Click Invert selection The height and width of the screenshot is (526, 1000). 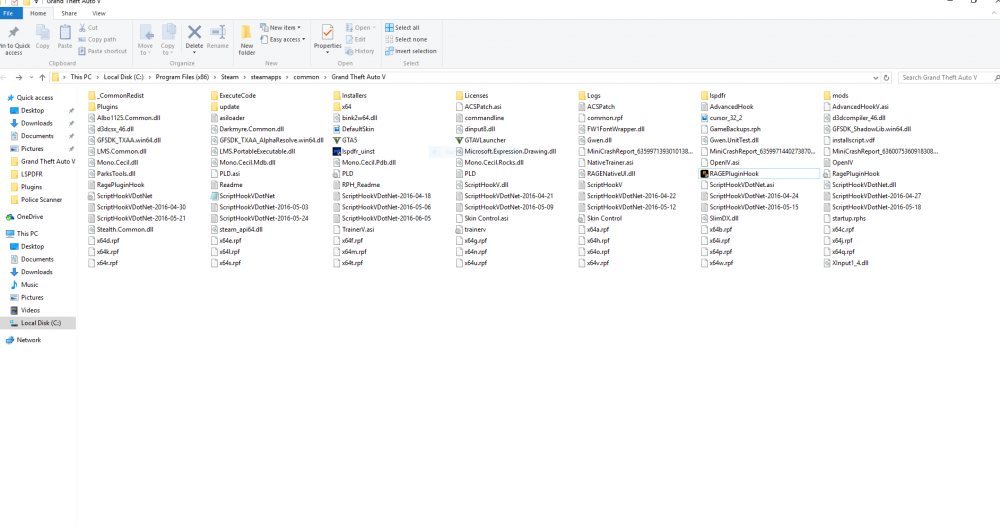(x=411, y=51)
